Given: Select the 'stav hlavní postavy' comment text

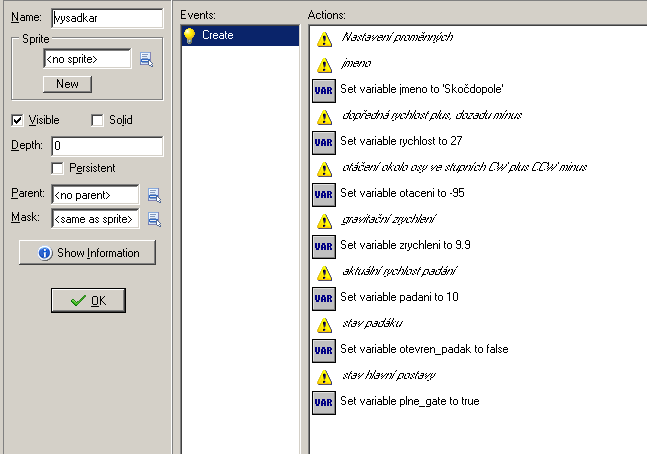Looking at the screenshot, I should click(389, 375).
